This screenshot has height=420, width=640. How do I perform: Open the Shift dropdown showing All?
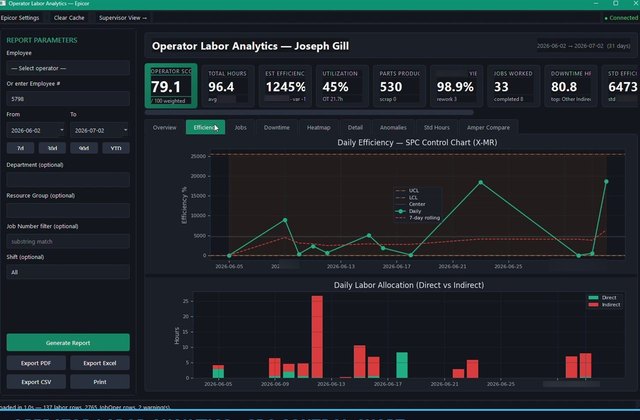point(68,272)
